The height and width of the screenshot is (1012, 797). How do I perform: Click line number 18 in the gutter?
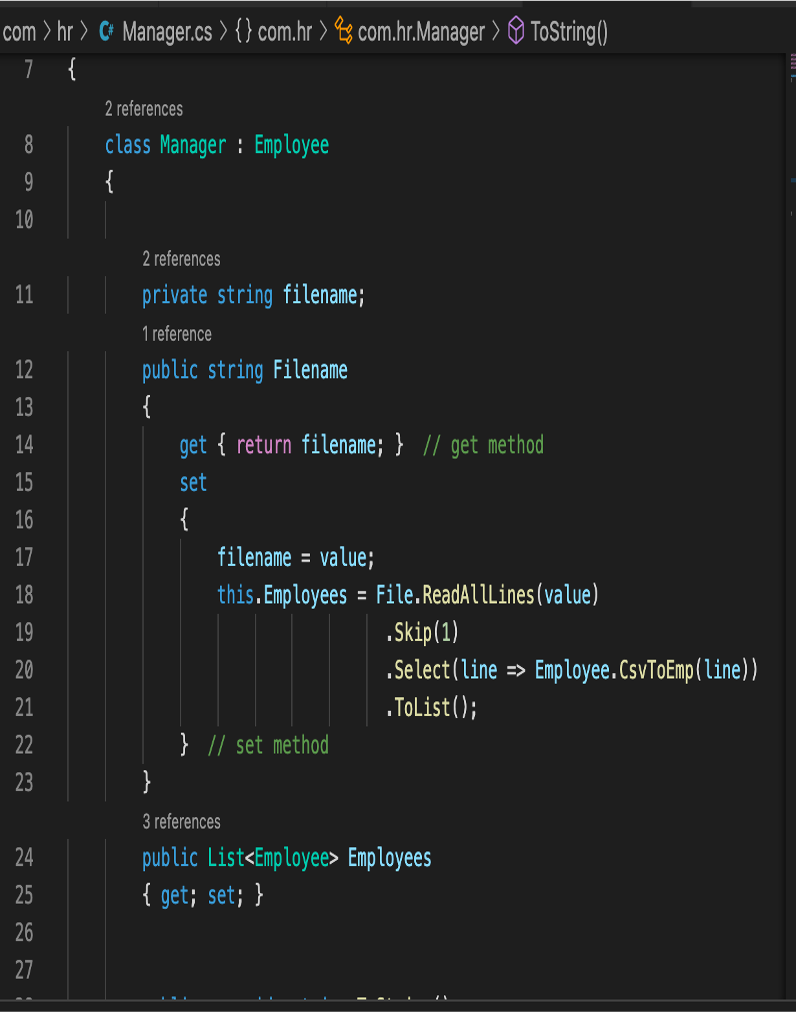[x=24, y=595]
